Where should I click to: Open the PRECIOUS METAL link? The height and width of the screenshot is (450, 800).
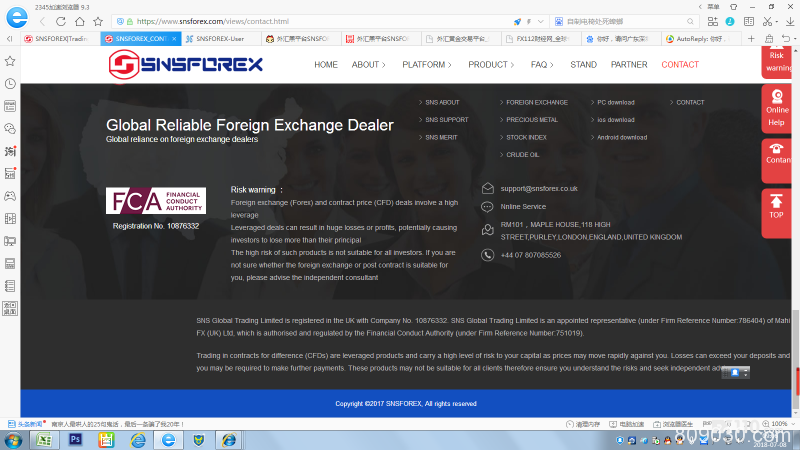[532, 120]
